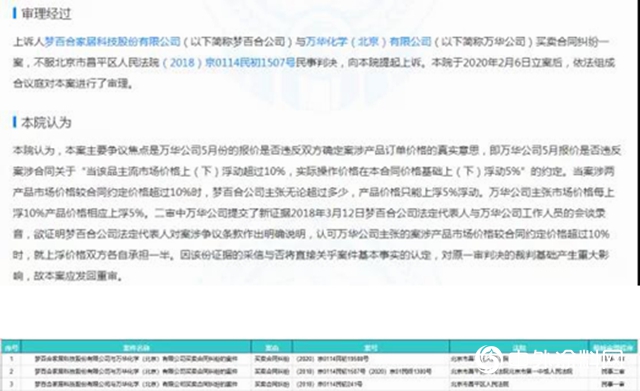Click row number 2 cell
Screen dimensions: 640x391
[x=11, y=371]
